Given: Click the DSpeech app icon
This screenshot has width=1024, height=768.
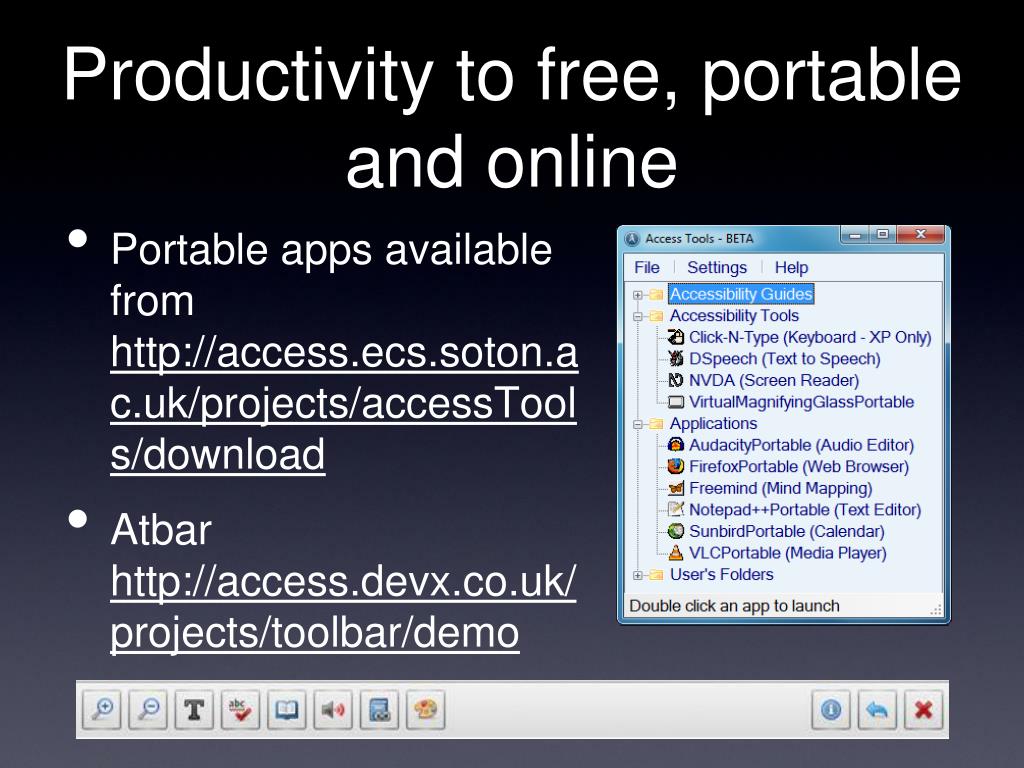Looking at the screenshot, I should point(676,359).
